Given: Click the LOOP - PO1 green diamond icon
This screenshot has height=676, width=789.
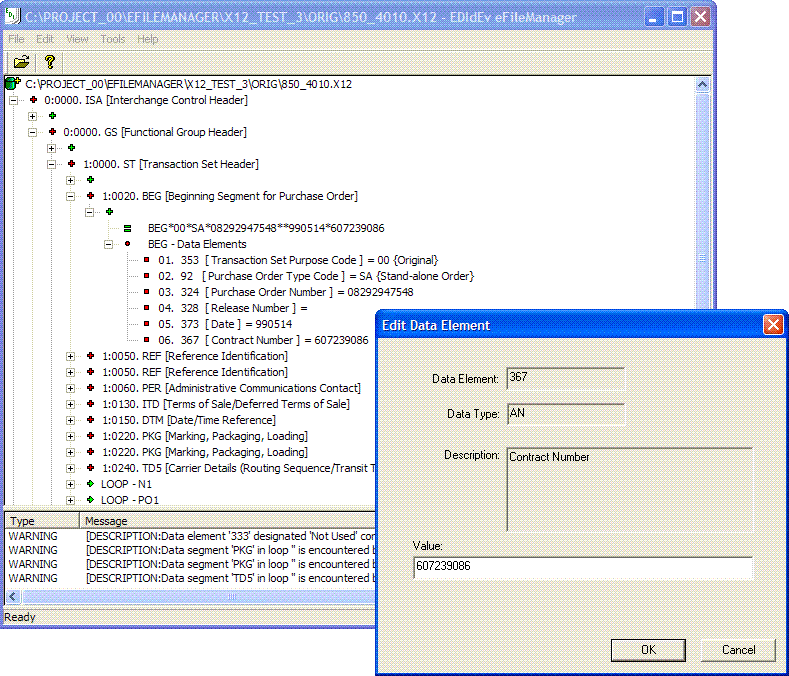Looking at the screenshot, I should click(90, 500).
